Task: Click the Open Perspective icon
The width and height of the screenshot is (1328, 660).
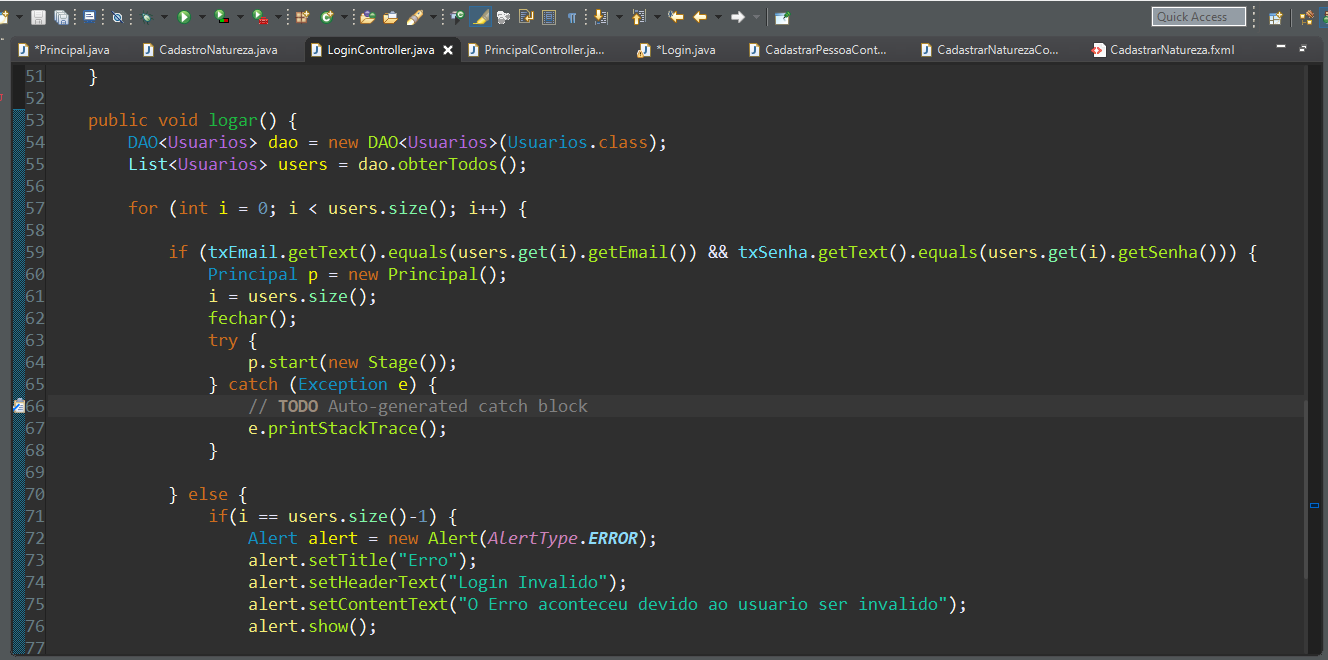Action: click(x=1275, y=17)
